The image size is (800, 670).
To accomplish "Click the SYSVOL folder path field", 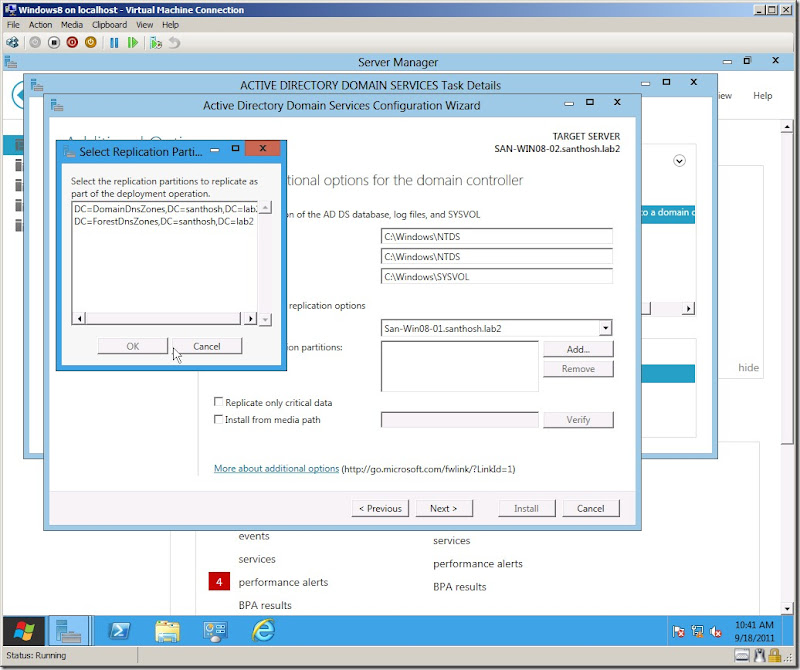I will (496, 277).
